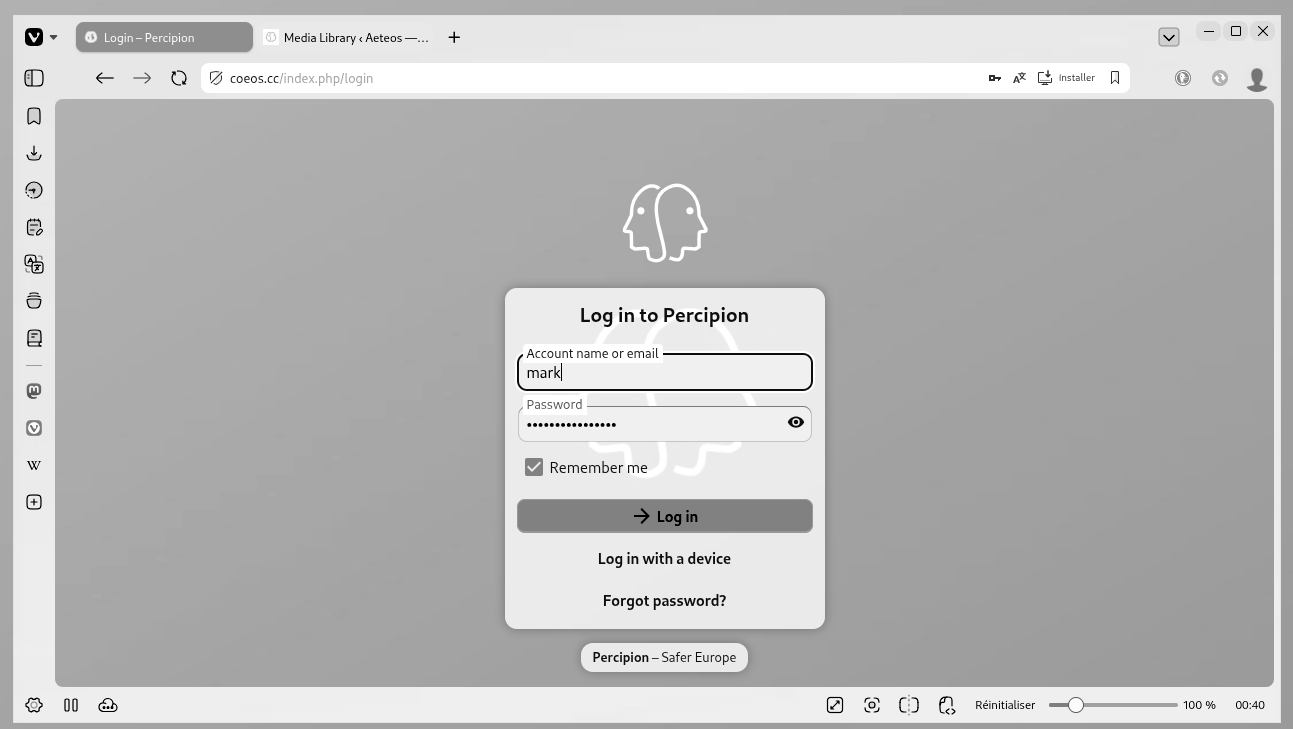
Task: Add a new web panel
Action: click(34, 502)
